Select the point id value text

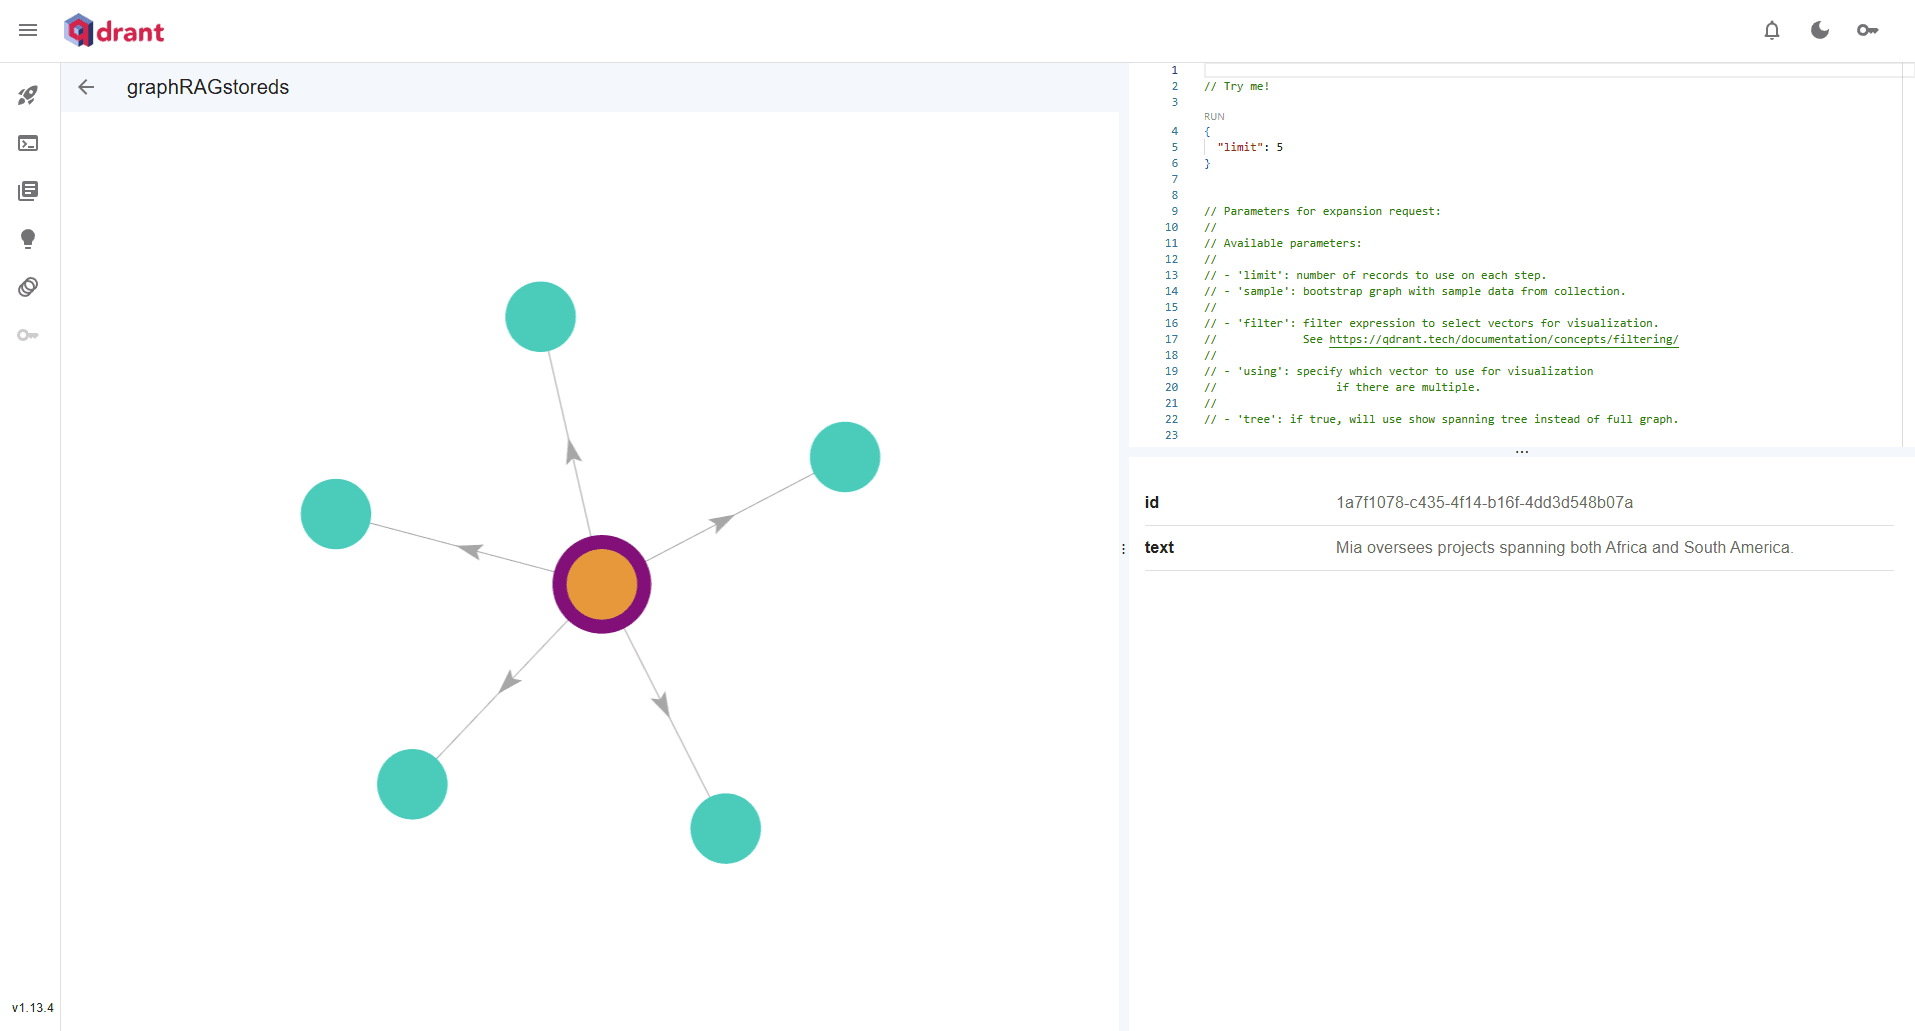[x=1483, y=502]
